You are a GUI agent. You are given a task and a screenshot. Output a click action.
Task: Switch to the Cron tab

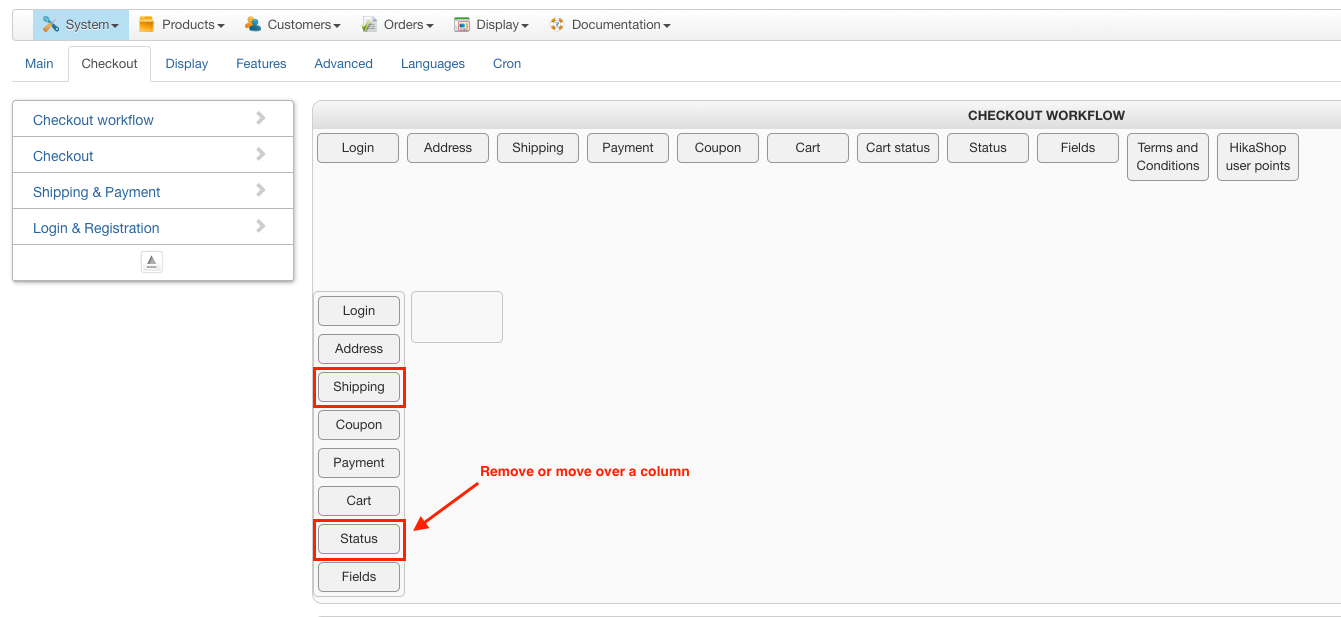point(507,63)
